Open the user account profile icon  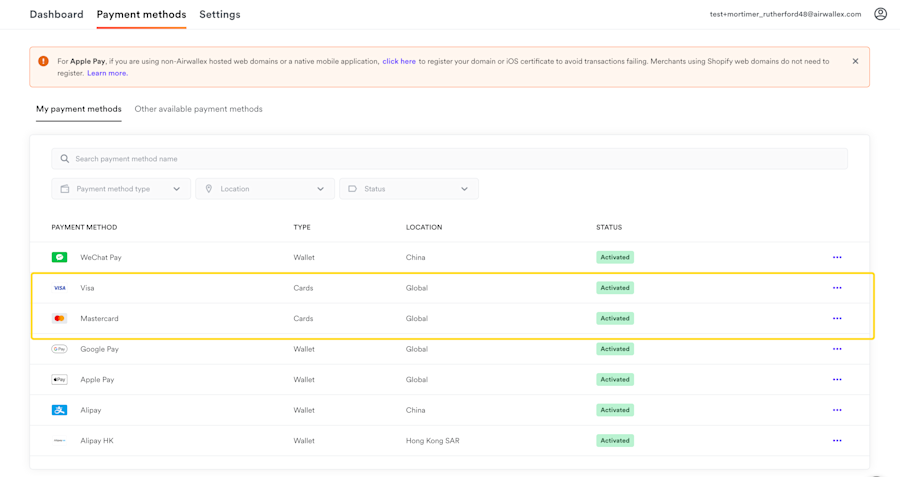(x=880, y=14)
